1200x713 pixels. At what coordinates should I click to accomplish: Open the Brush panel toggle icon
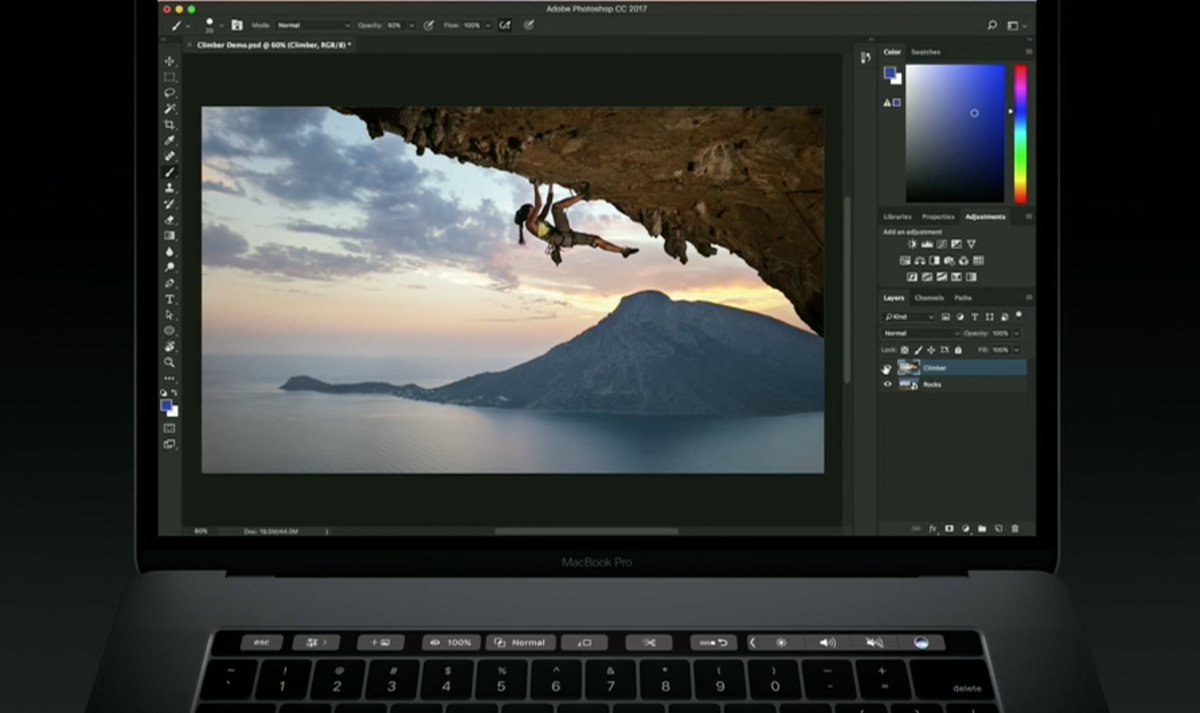237,25
